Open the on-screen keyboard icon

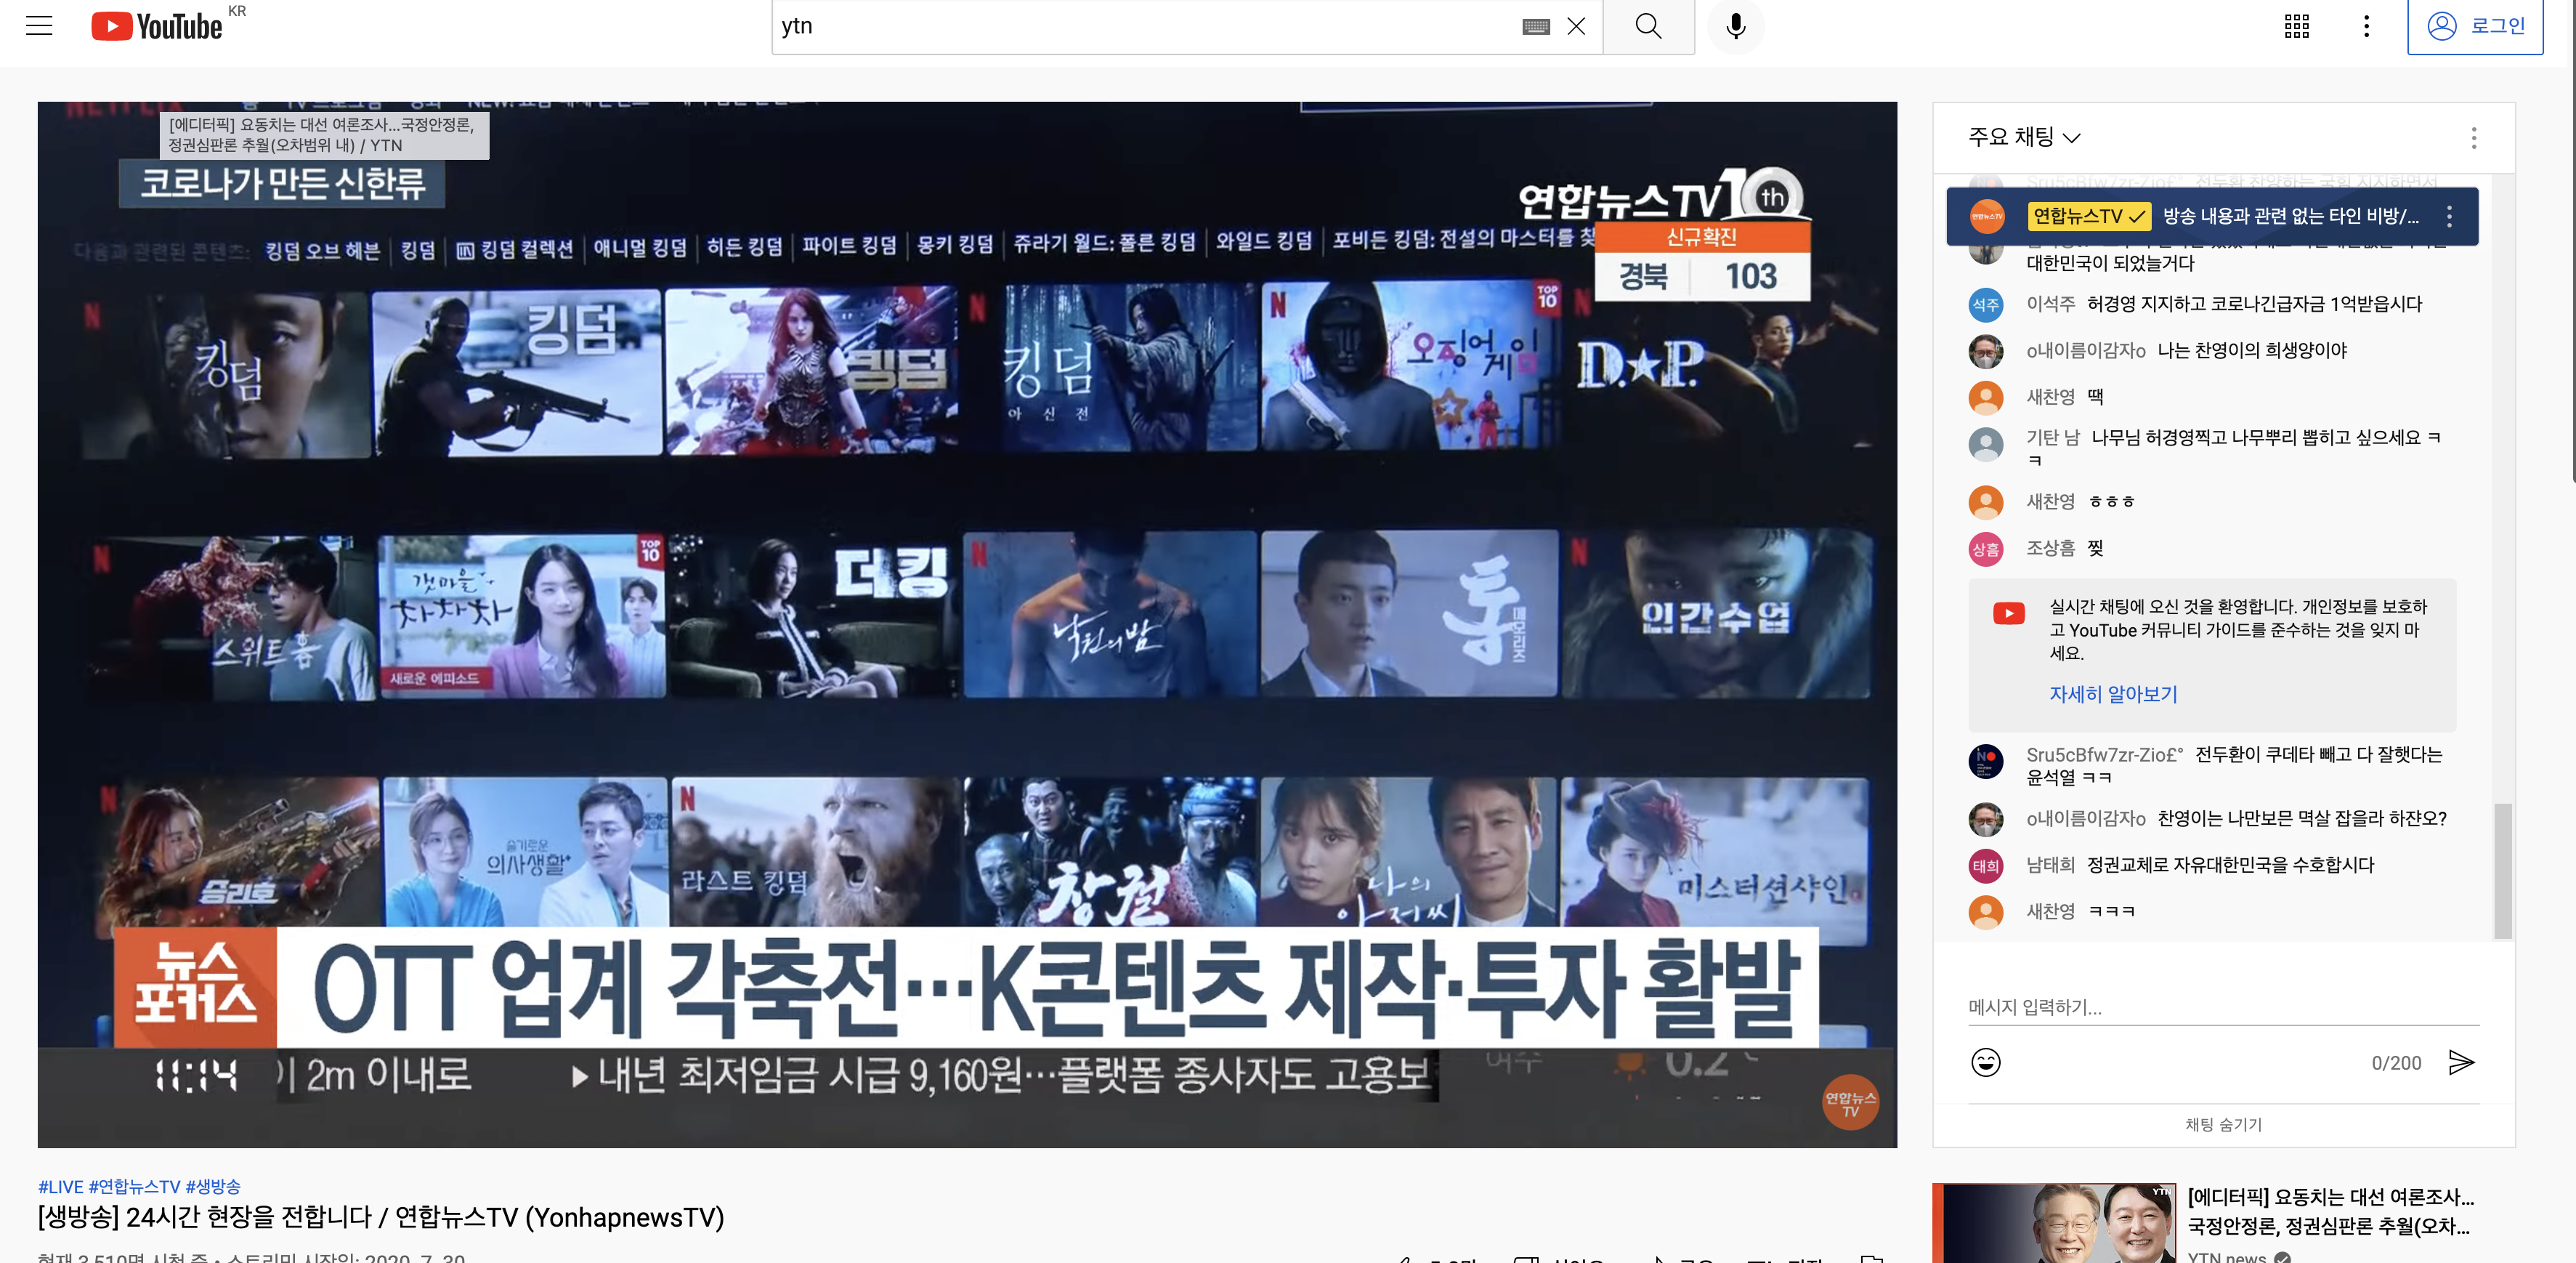click(1536, 27)
